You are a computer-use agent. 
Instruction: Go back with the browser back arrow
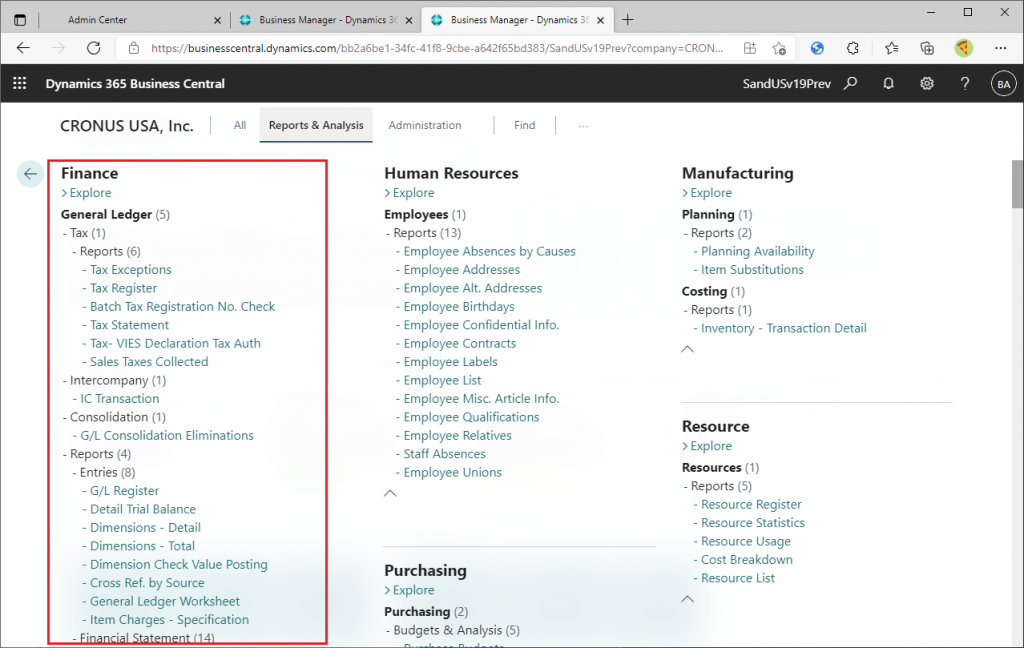pyautogui.click(x=23, y=48)
